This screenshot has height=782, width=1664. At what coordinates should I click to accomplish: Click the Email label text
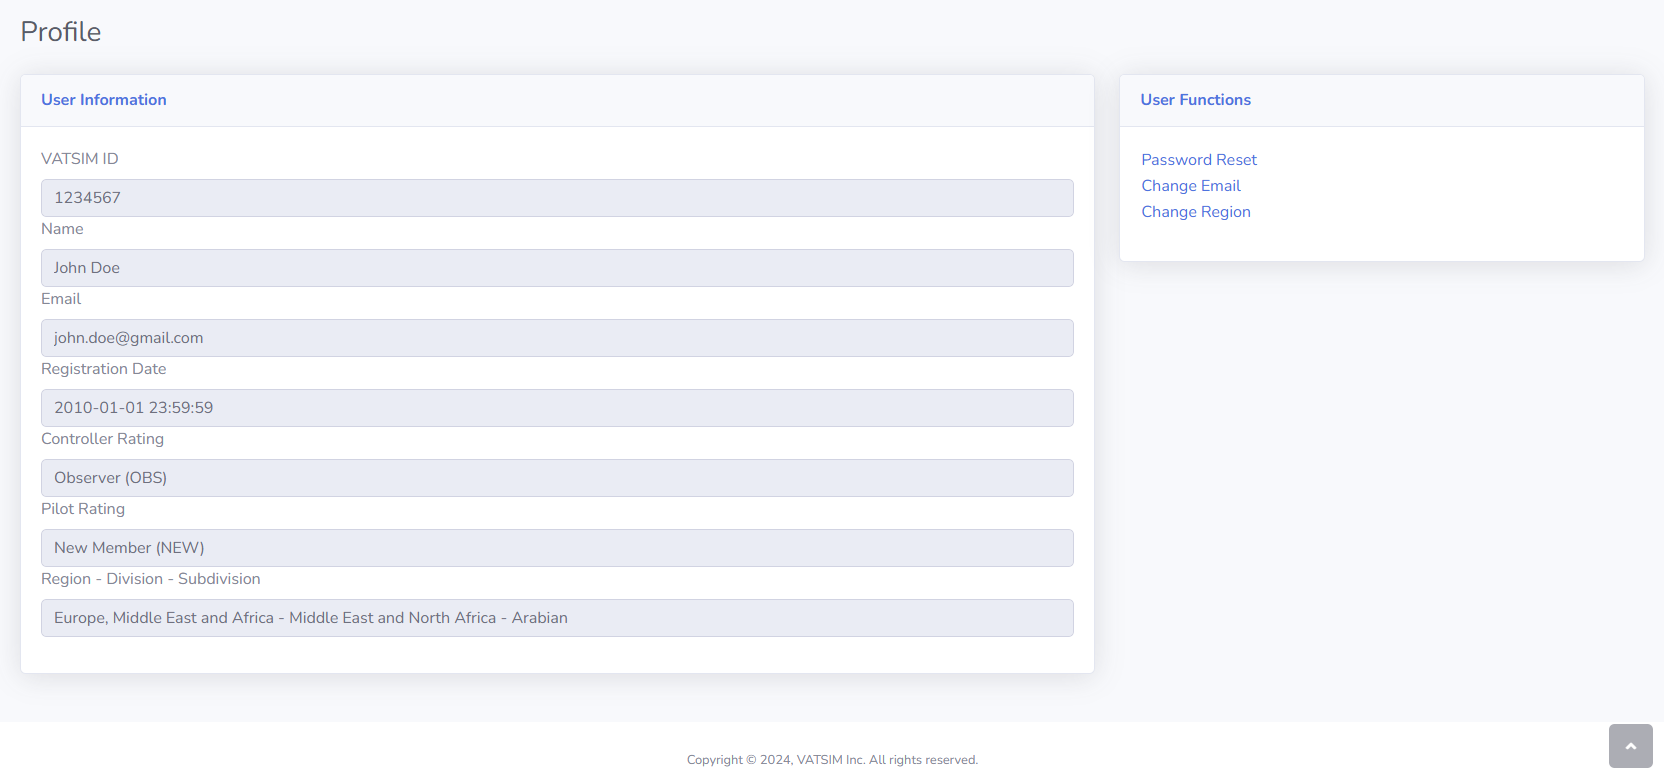61,299
